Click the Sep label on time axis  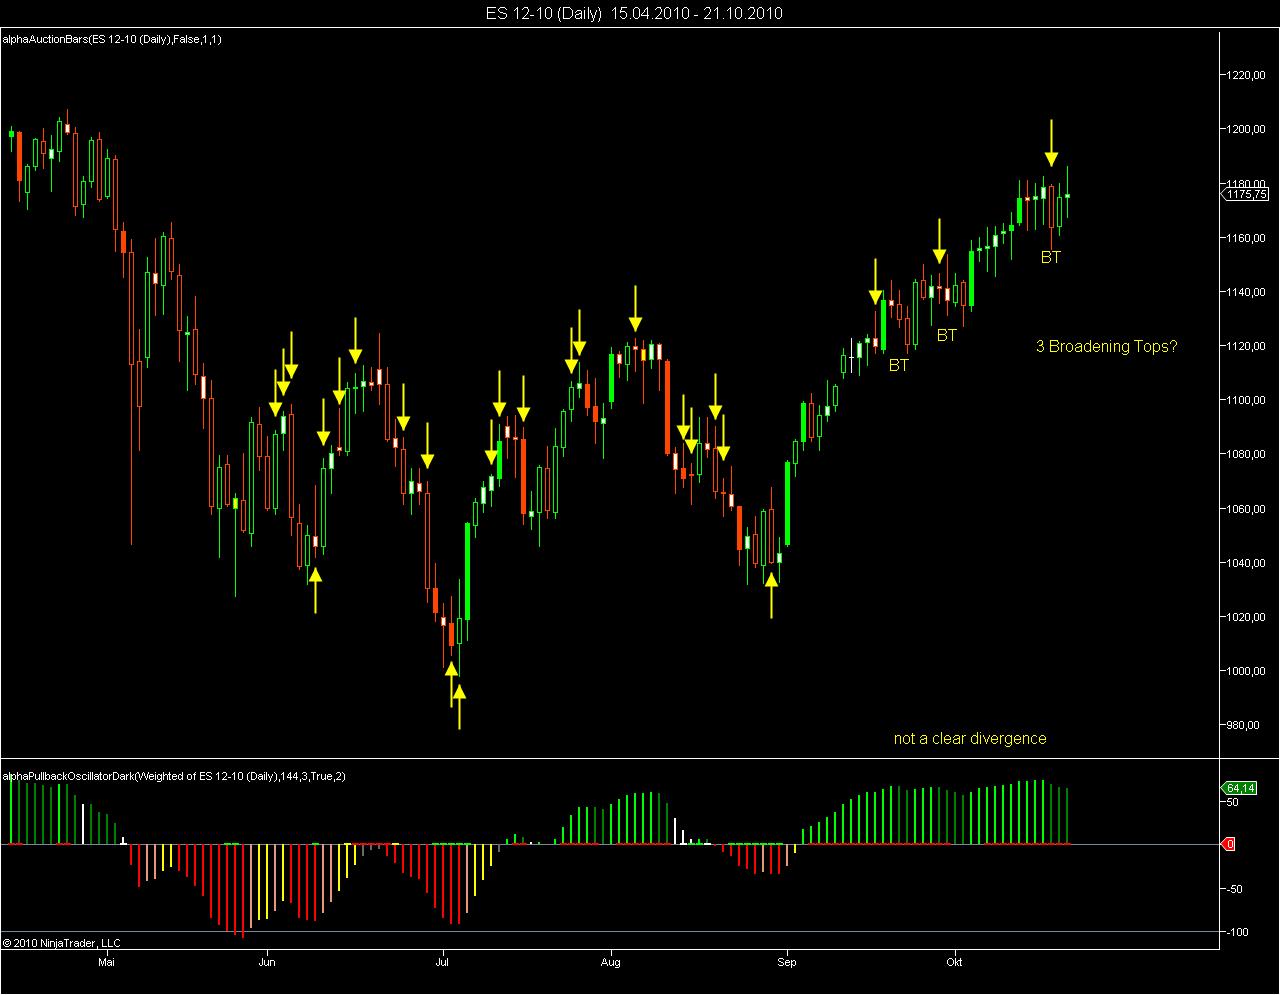click(x=786, y=963)
